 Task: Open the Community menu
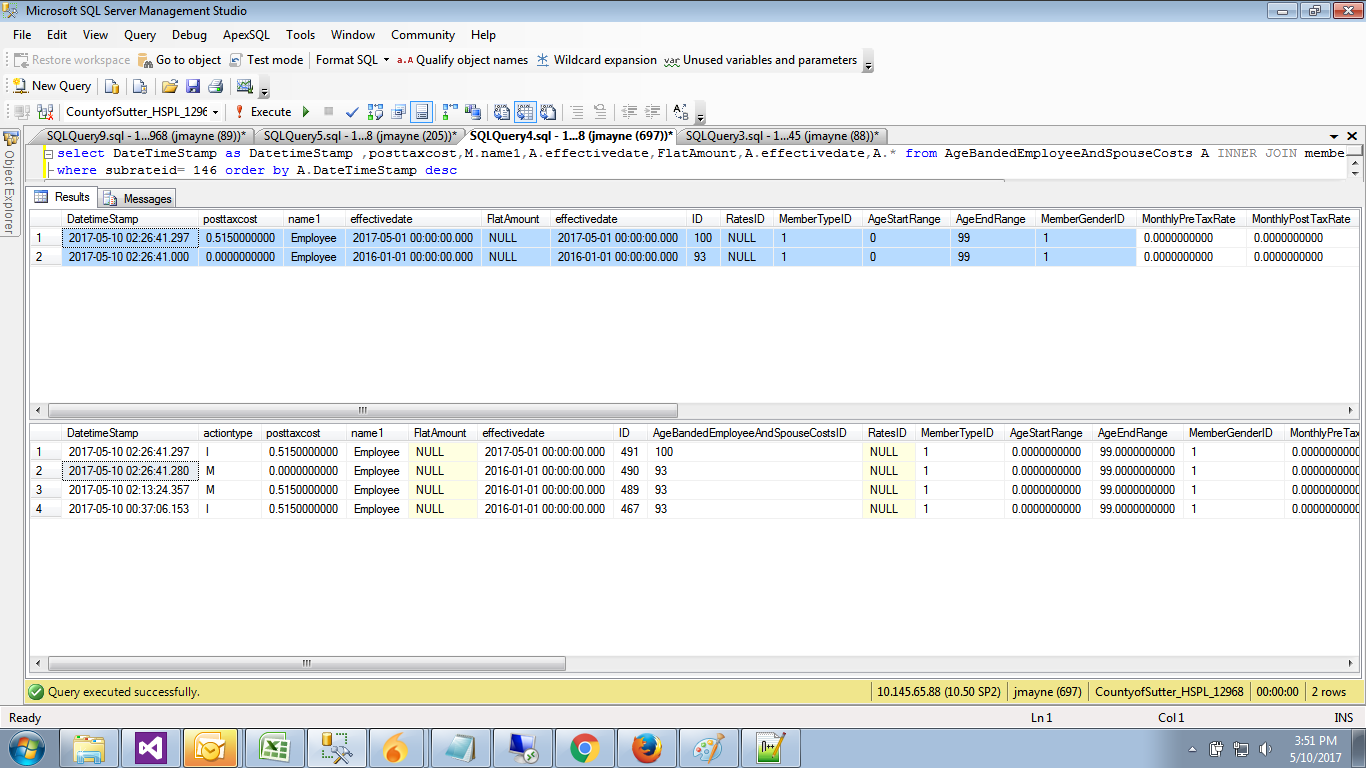[423, 35]
